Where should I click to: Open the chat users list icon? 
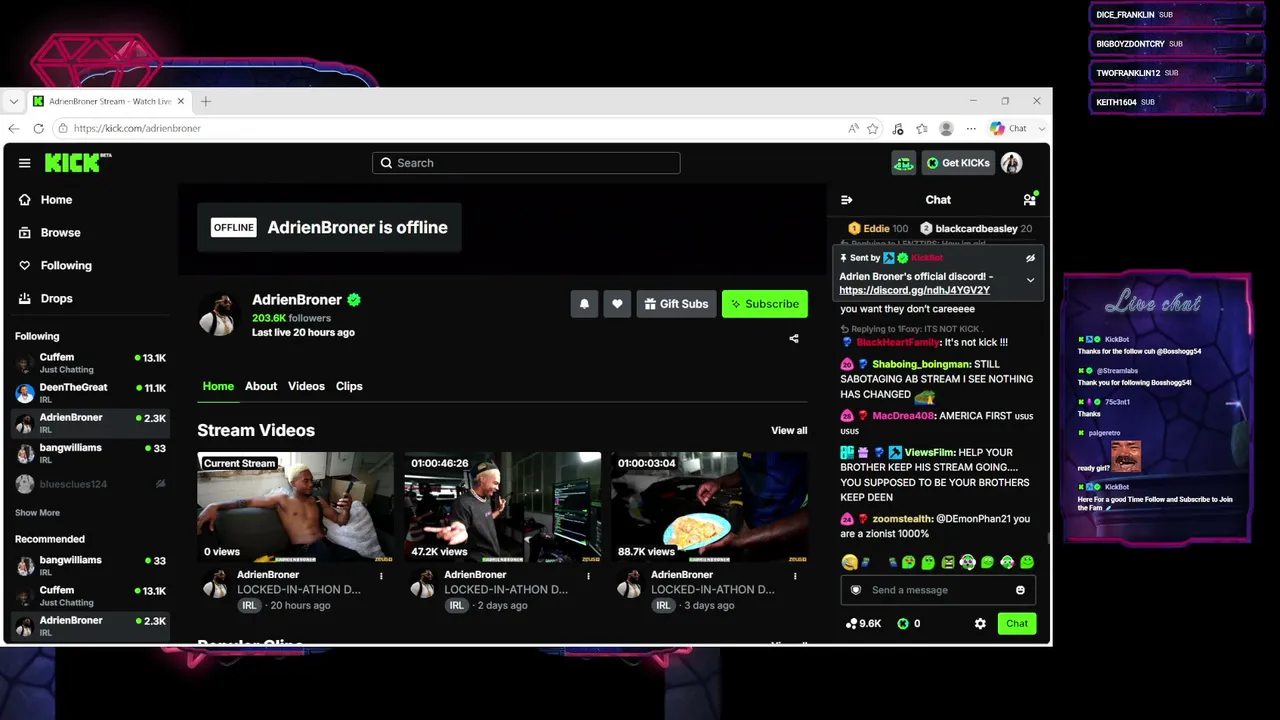1029,200
